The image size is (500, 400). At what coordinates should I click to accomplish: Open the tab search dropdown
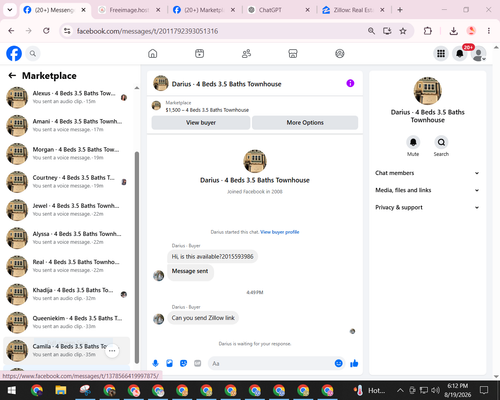[10, 10]
